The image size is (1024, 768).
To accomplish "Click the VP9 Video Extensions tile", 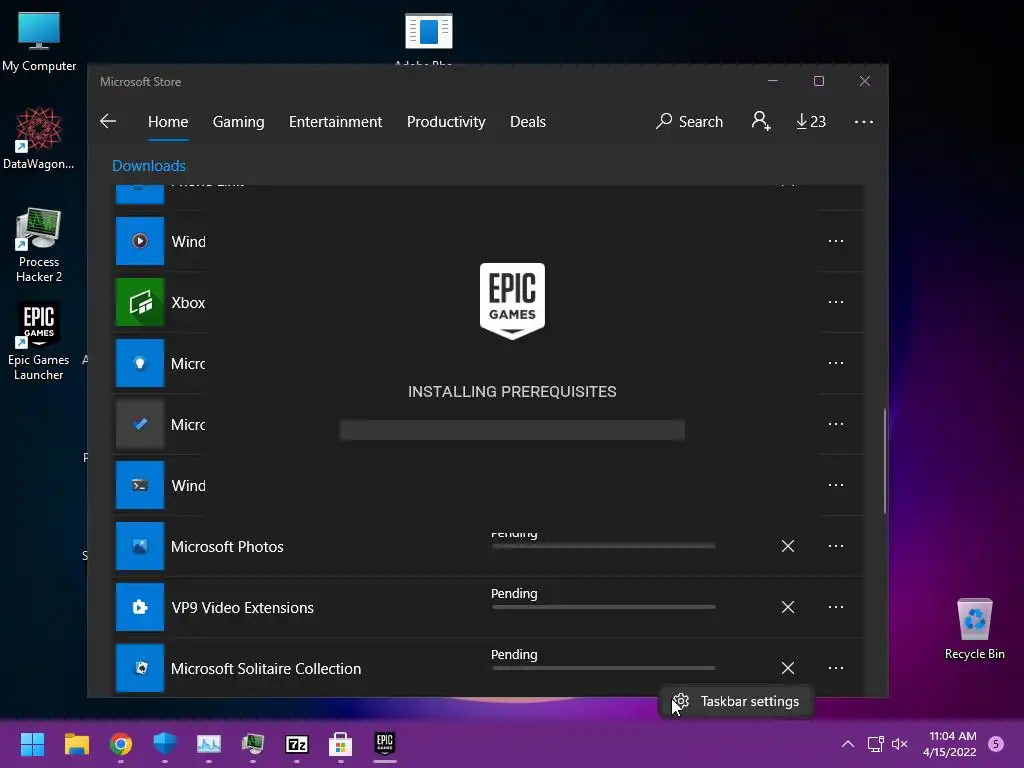I will 140,607.
